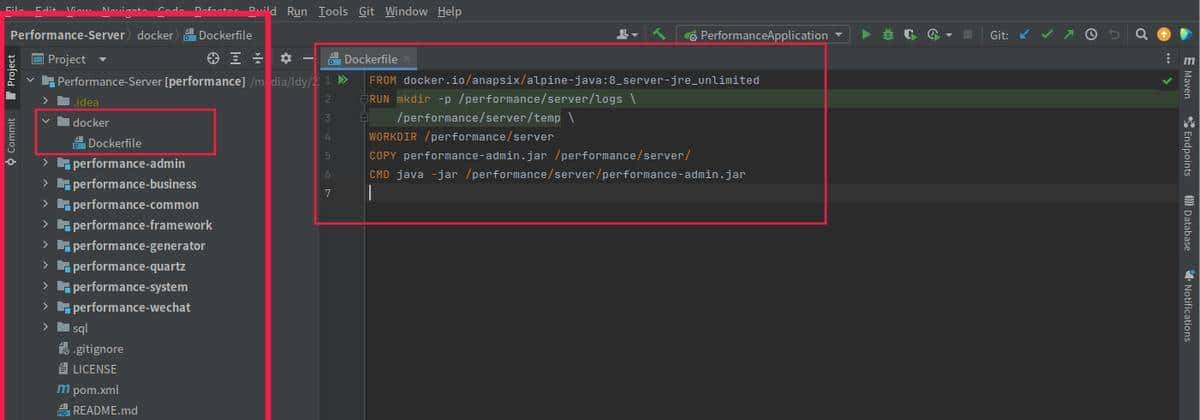This screenshot has width=1200, height=420.
Task: Open the PerformanceApplication run configuration dropdown
Action: [x=763, y=34]
